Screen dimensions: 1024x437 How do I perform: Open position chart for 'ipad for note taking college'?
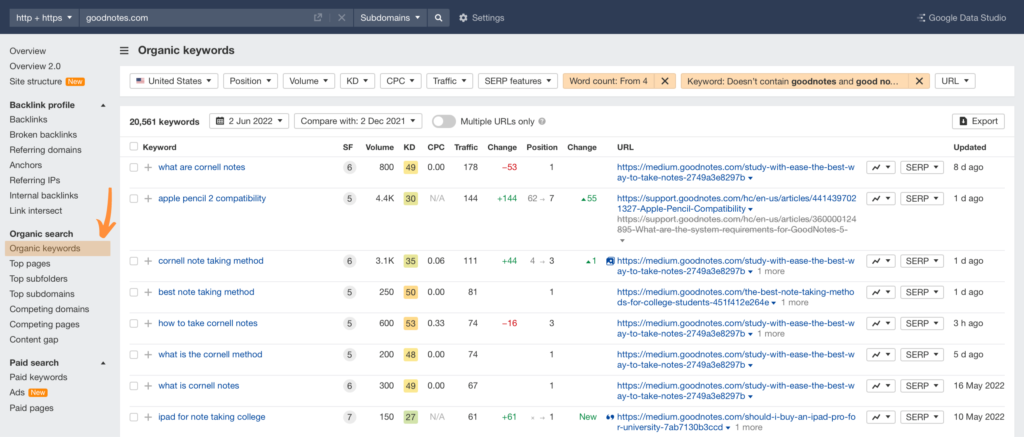pos(880,417)
